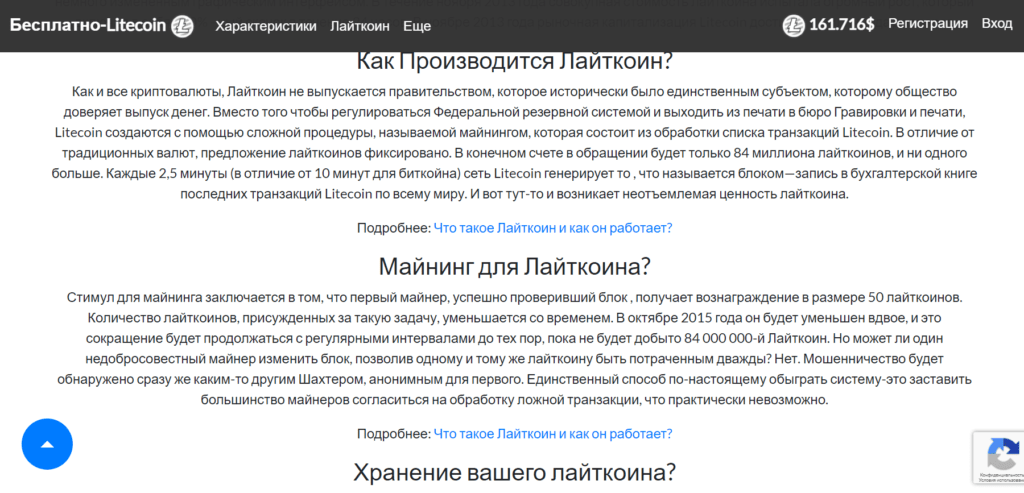
Task: Click the 161.716$ price value
Action: click(x=842, y=25)
